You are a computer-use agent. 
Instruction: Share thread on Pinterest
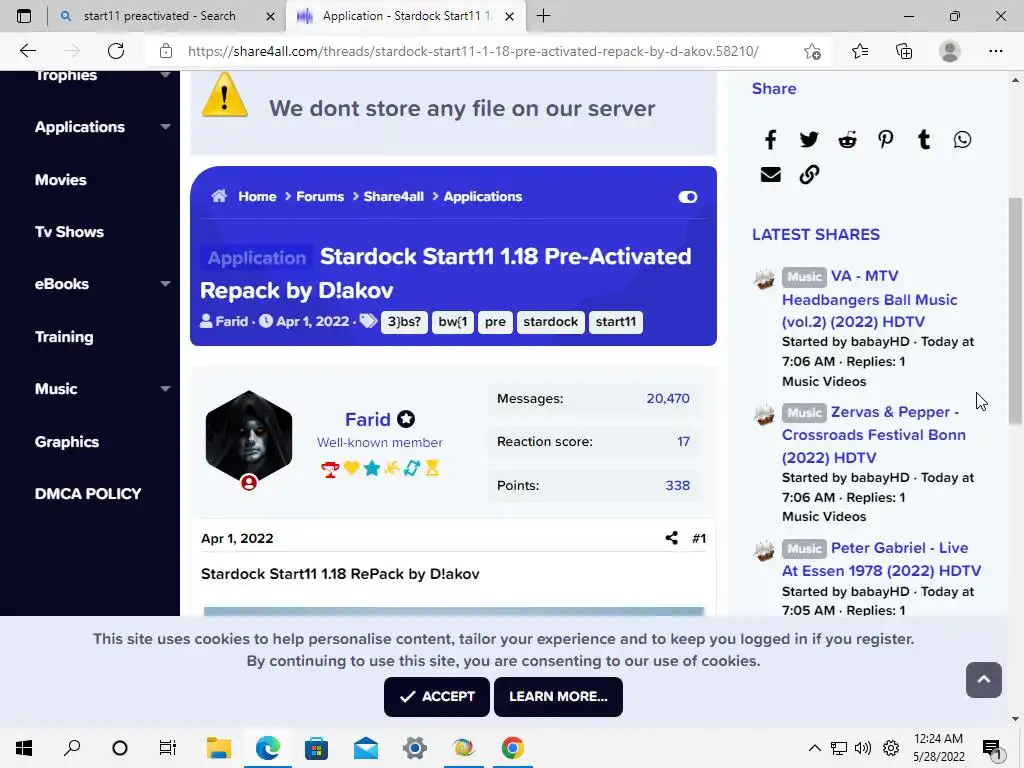coord(886,140)
